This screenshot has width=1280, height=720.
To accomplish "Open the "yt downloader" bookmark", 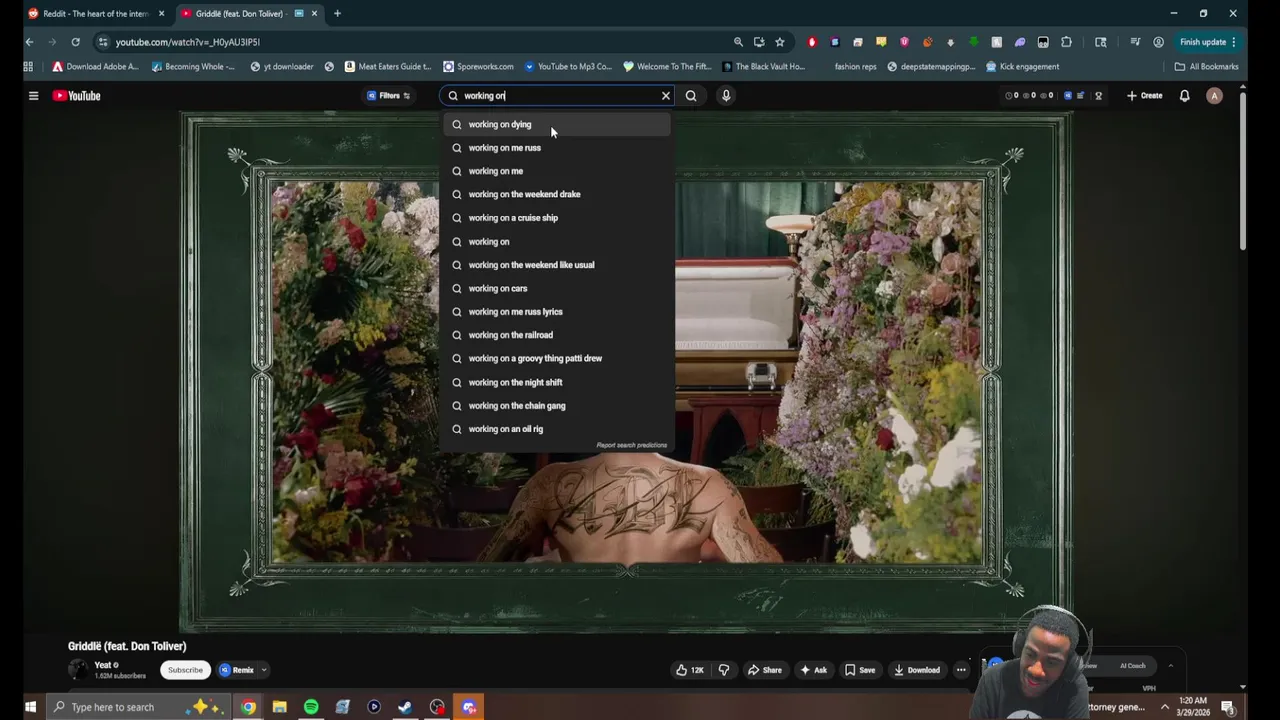I will click(282, 67).
